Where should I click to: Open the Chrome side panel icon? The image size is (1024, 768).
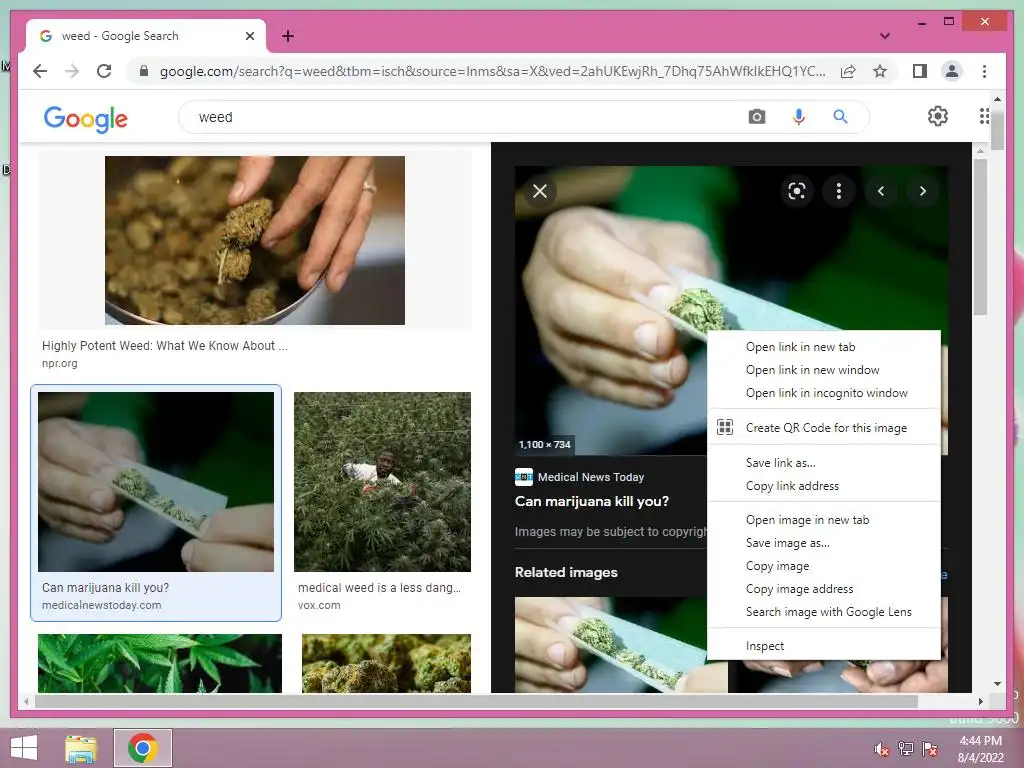(x=920, y=71)
